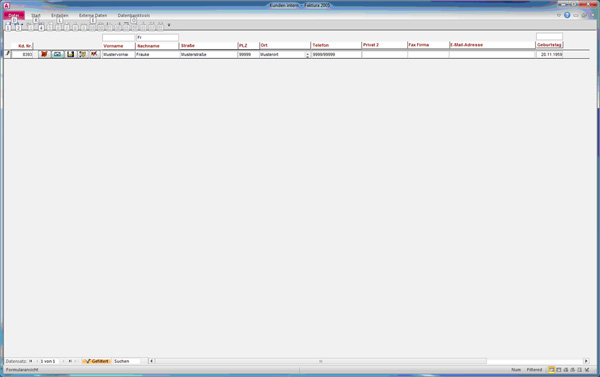
Task: Switch to Form view icon in status bar
Action: [551, 370]
